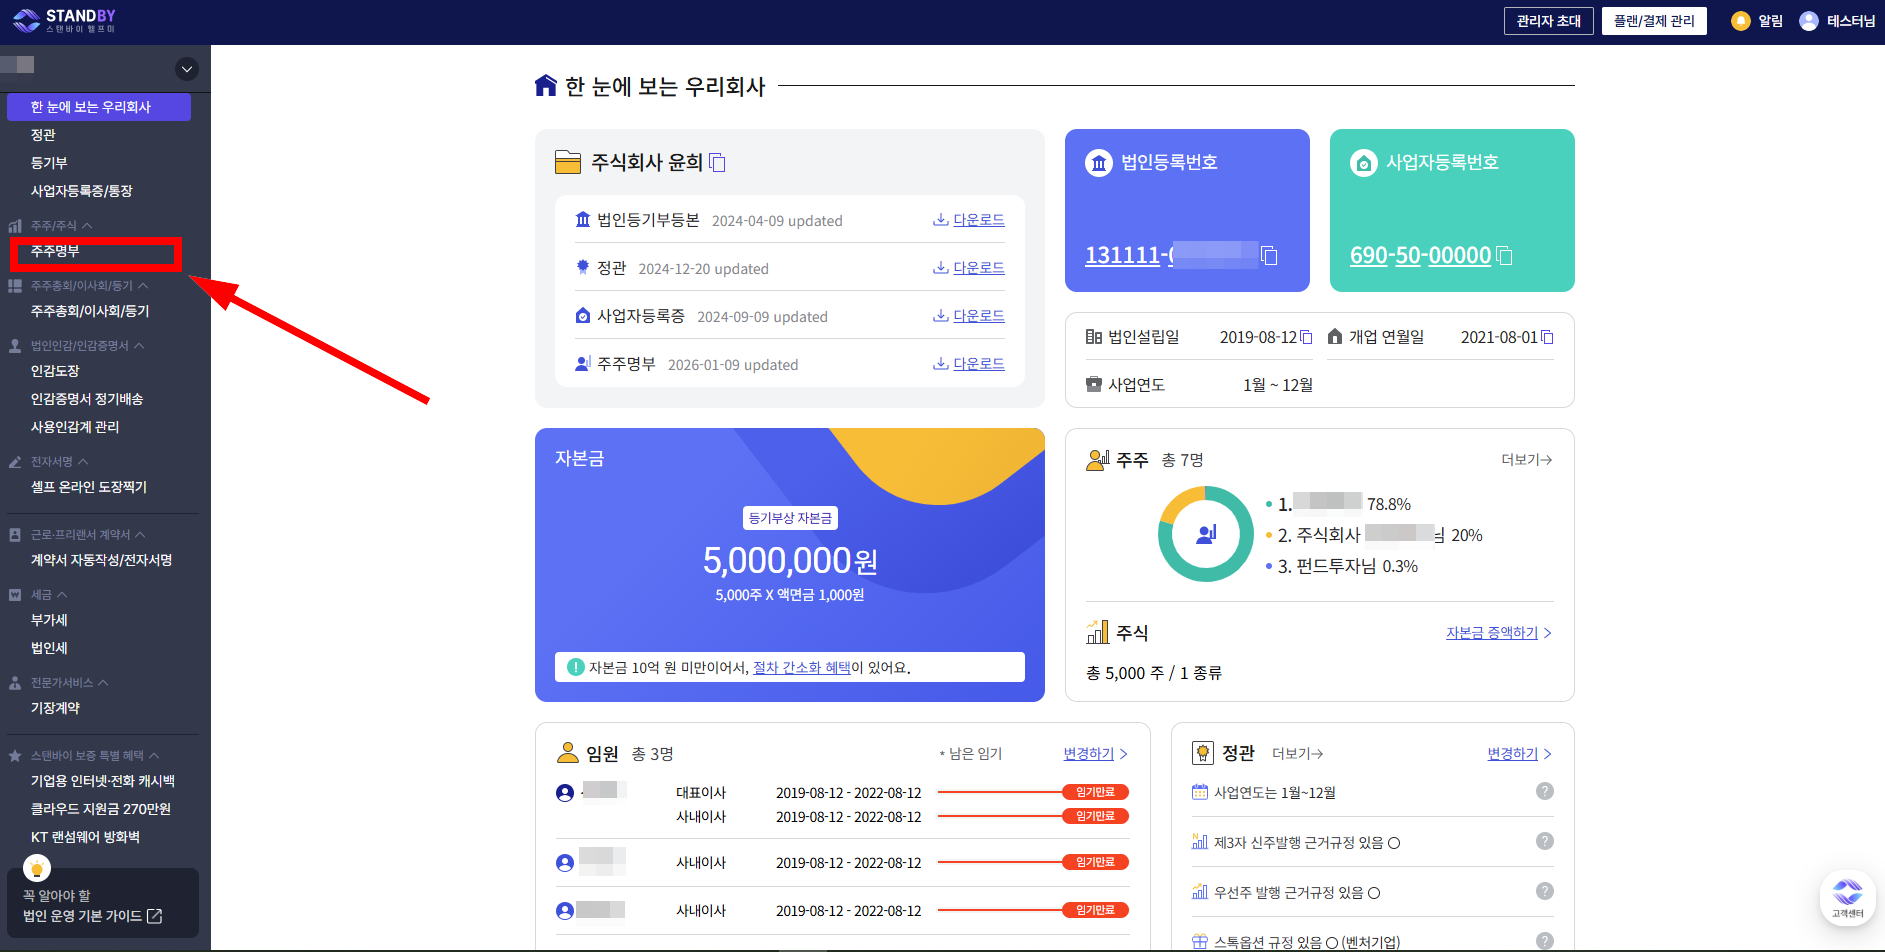Click the download icon beside 주주명부
This screenshot has width=1885, height=952.
(940, 363)
